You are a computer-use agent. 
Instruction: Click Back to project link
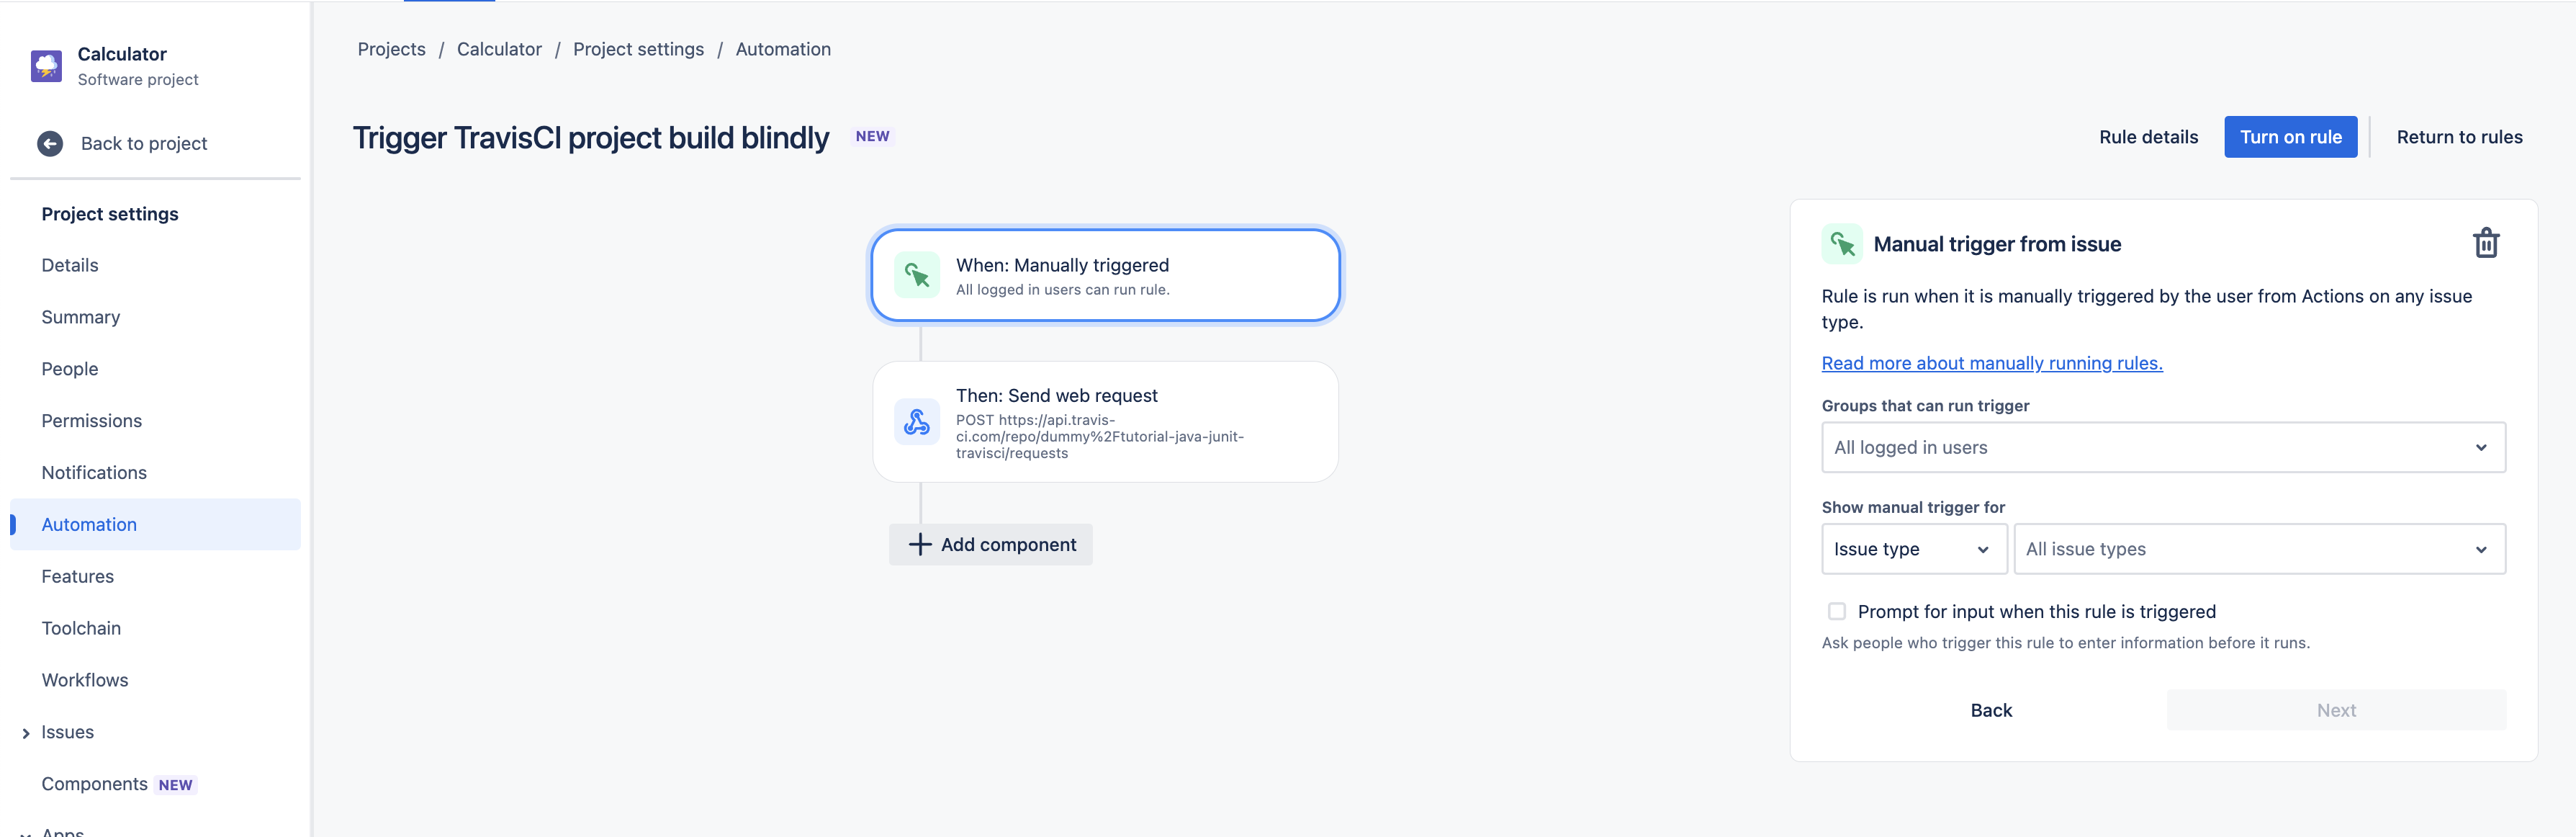pyautogui.click(x=144, y=144)
